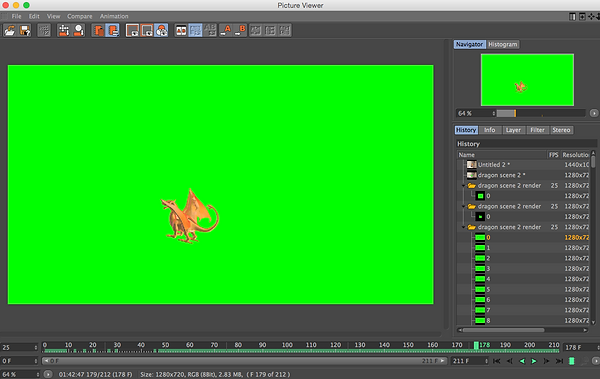Image resolution: width=600 pixels, height=379 pixels.
Task: Jump to the first frame
Action: click(497, 361)
